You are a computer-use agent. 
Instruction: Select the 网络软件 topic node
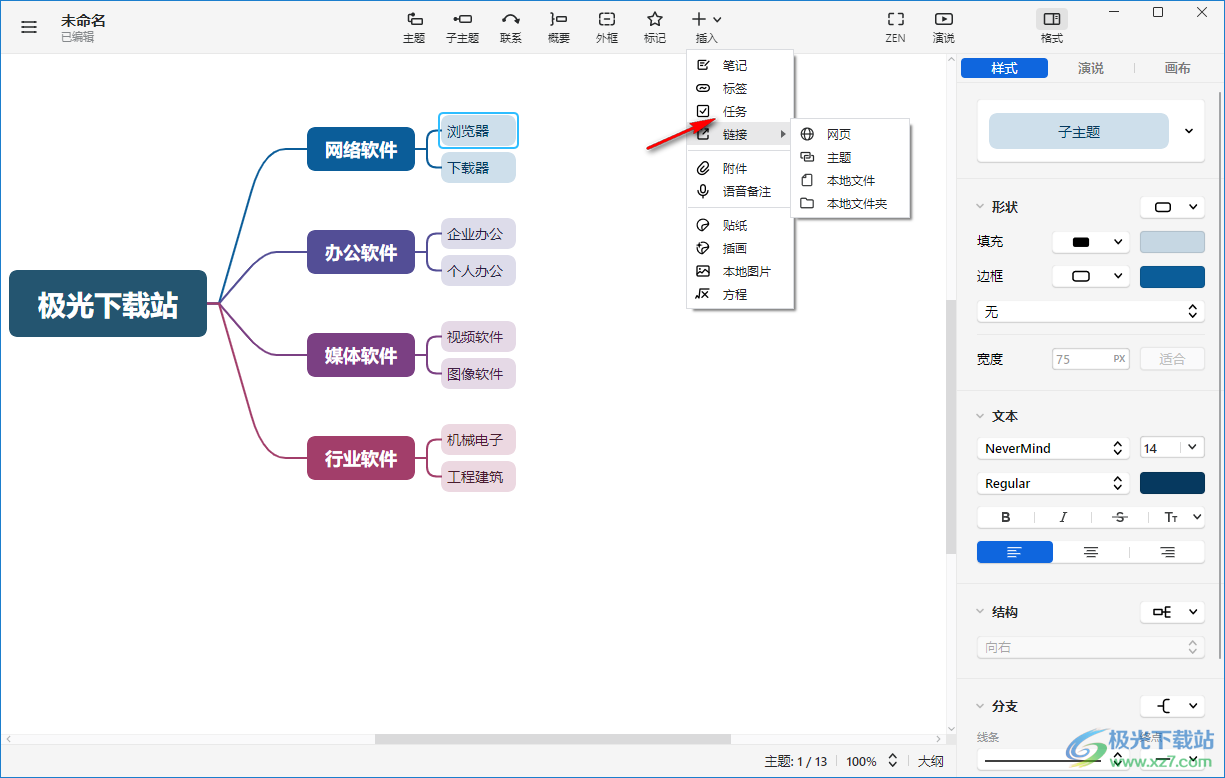(361, 150)
